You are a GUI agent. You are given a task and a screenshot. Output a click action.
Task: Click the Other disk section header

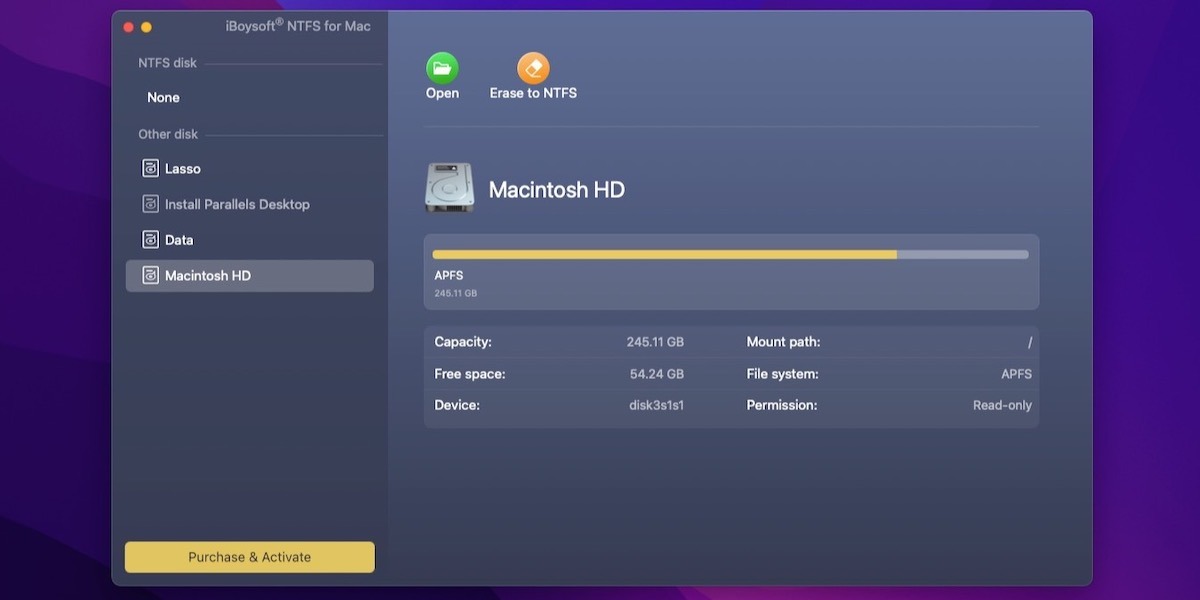[167, 133]
